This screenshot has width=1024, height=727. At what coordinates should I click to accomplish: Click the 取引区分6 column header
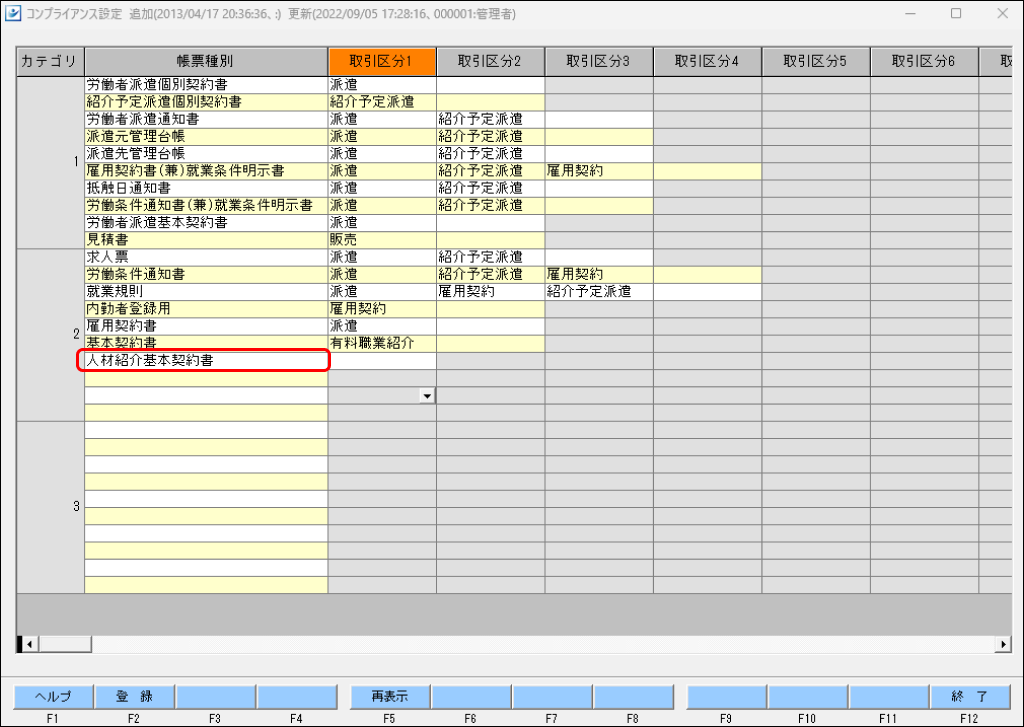pos(924,61)
